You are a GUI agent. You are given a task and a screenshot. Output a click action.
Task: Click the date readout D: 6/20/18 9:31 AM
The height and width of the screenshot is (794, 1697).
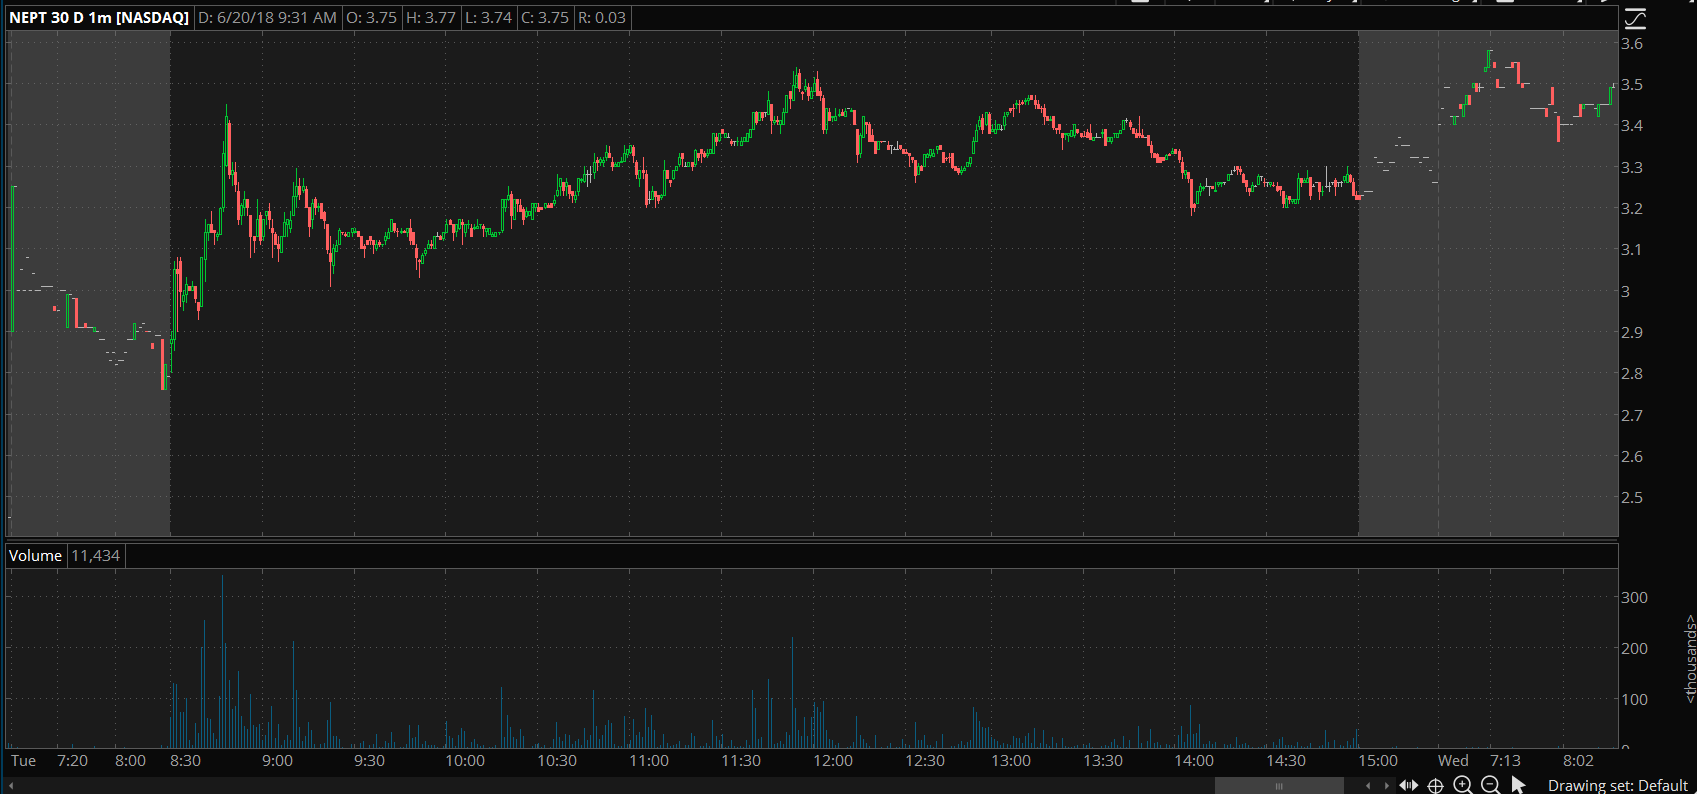[x=267, y=18]
